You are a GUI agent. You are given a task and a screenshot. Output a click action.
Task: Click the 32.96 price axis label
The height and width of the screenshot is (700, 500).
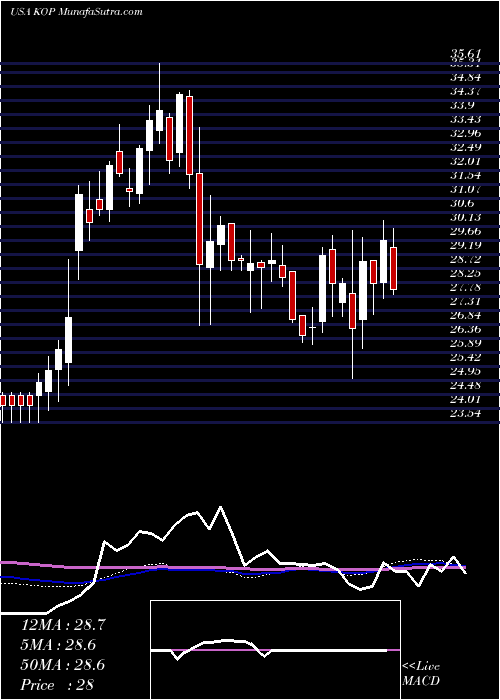click(x=467, y=133)
